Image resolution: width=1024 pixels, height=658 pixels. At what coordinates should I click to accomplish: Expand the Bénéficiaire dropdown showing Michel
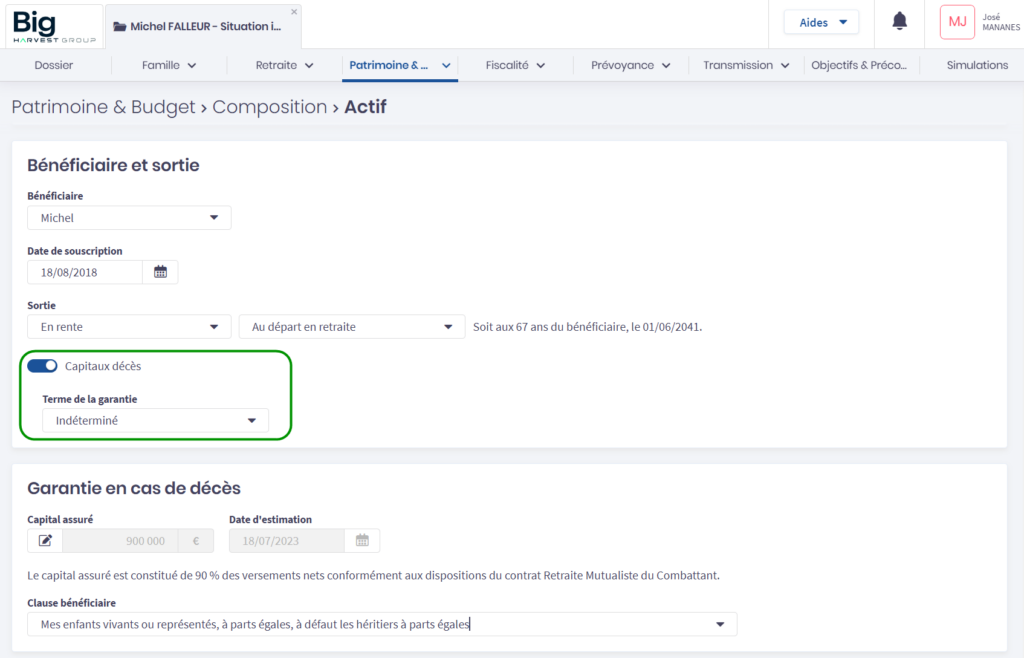pyautogui.click(x=129, y=218)
